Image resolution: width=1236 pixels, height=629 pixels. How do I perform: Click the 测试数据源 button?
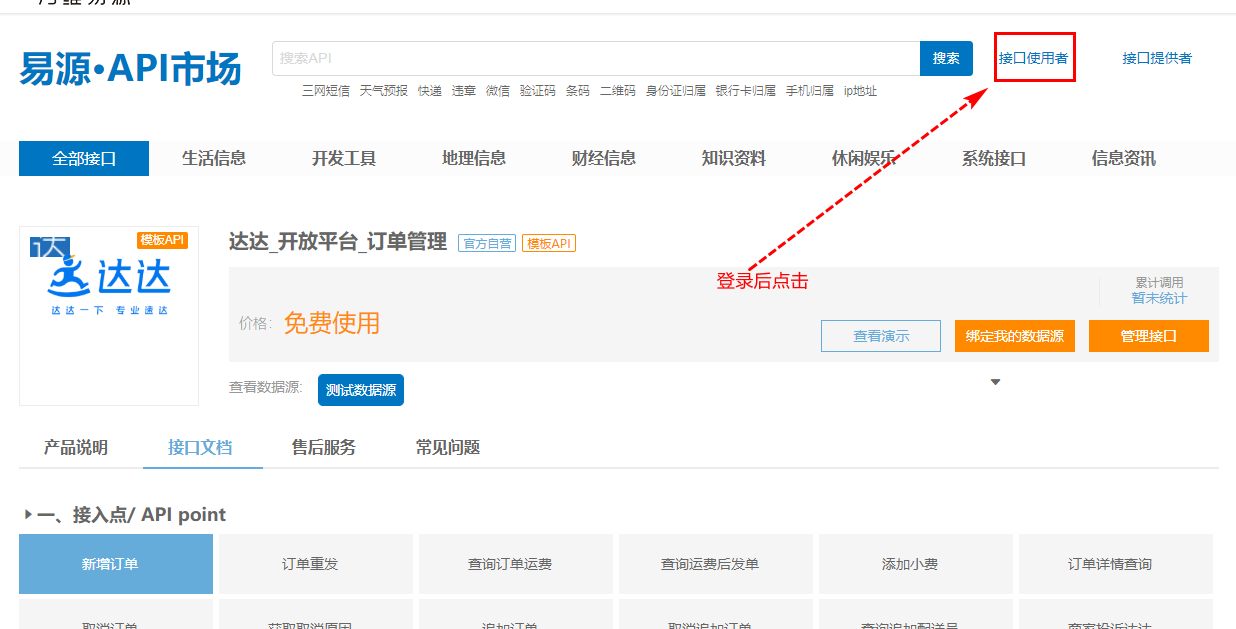[361, 390]
